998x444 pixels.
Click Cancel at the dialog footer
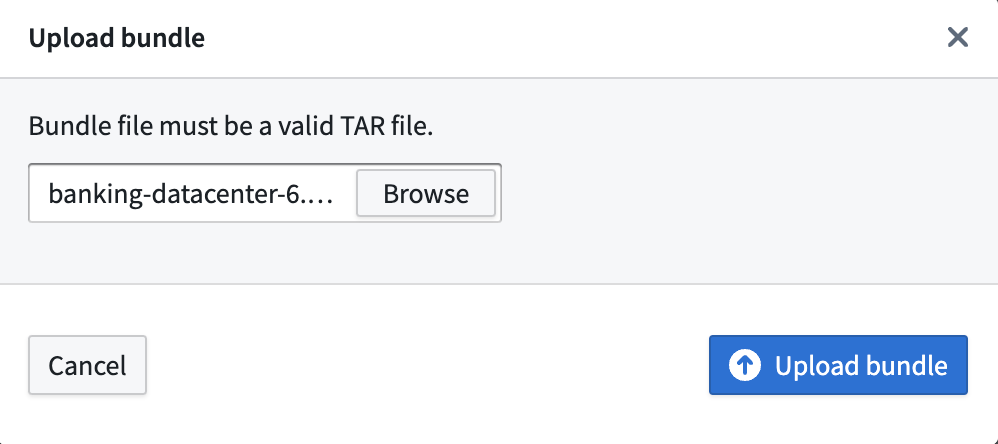[87, 365]
